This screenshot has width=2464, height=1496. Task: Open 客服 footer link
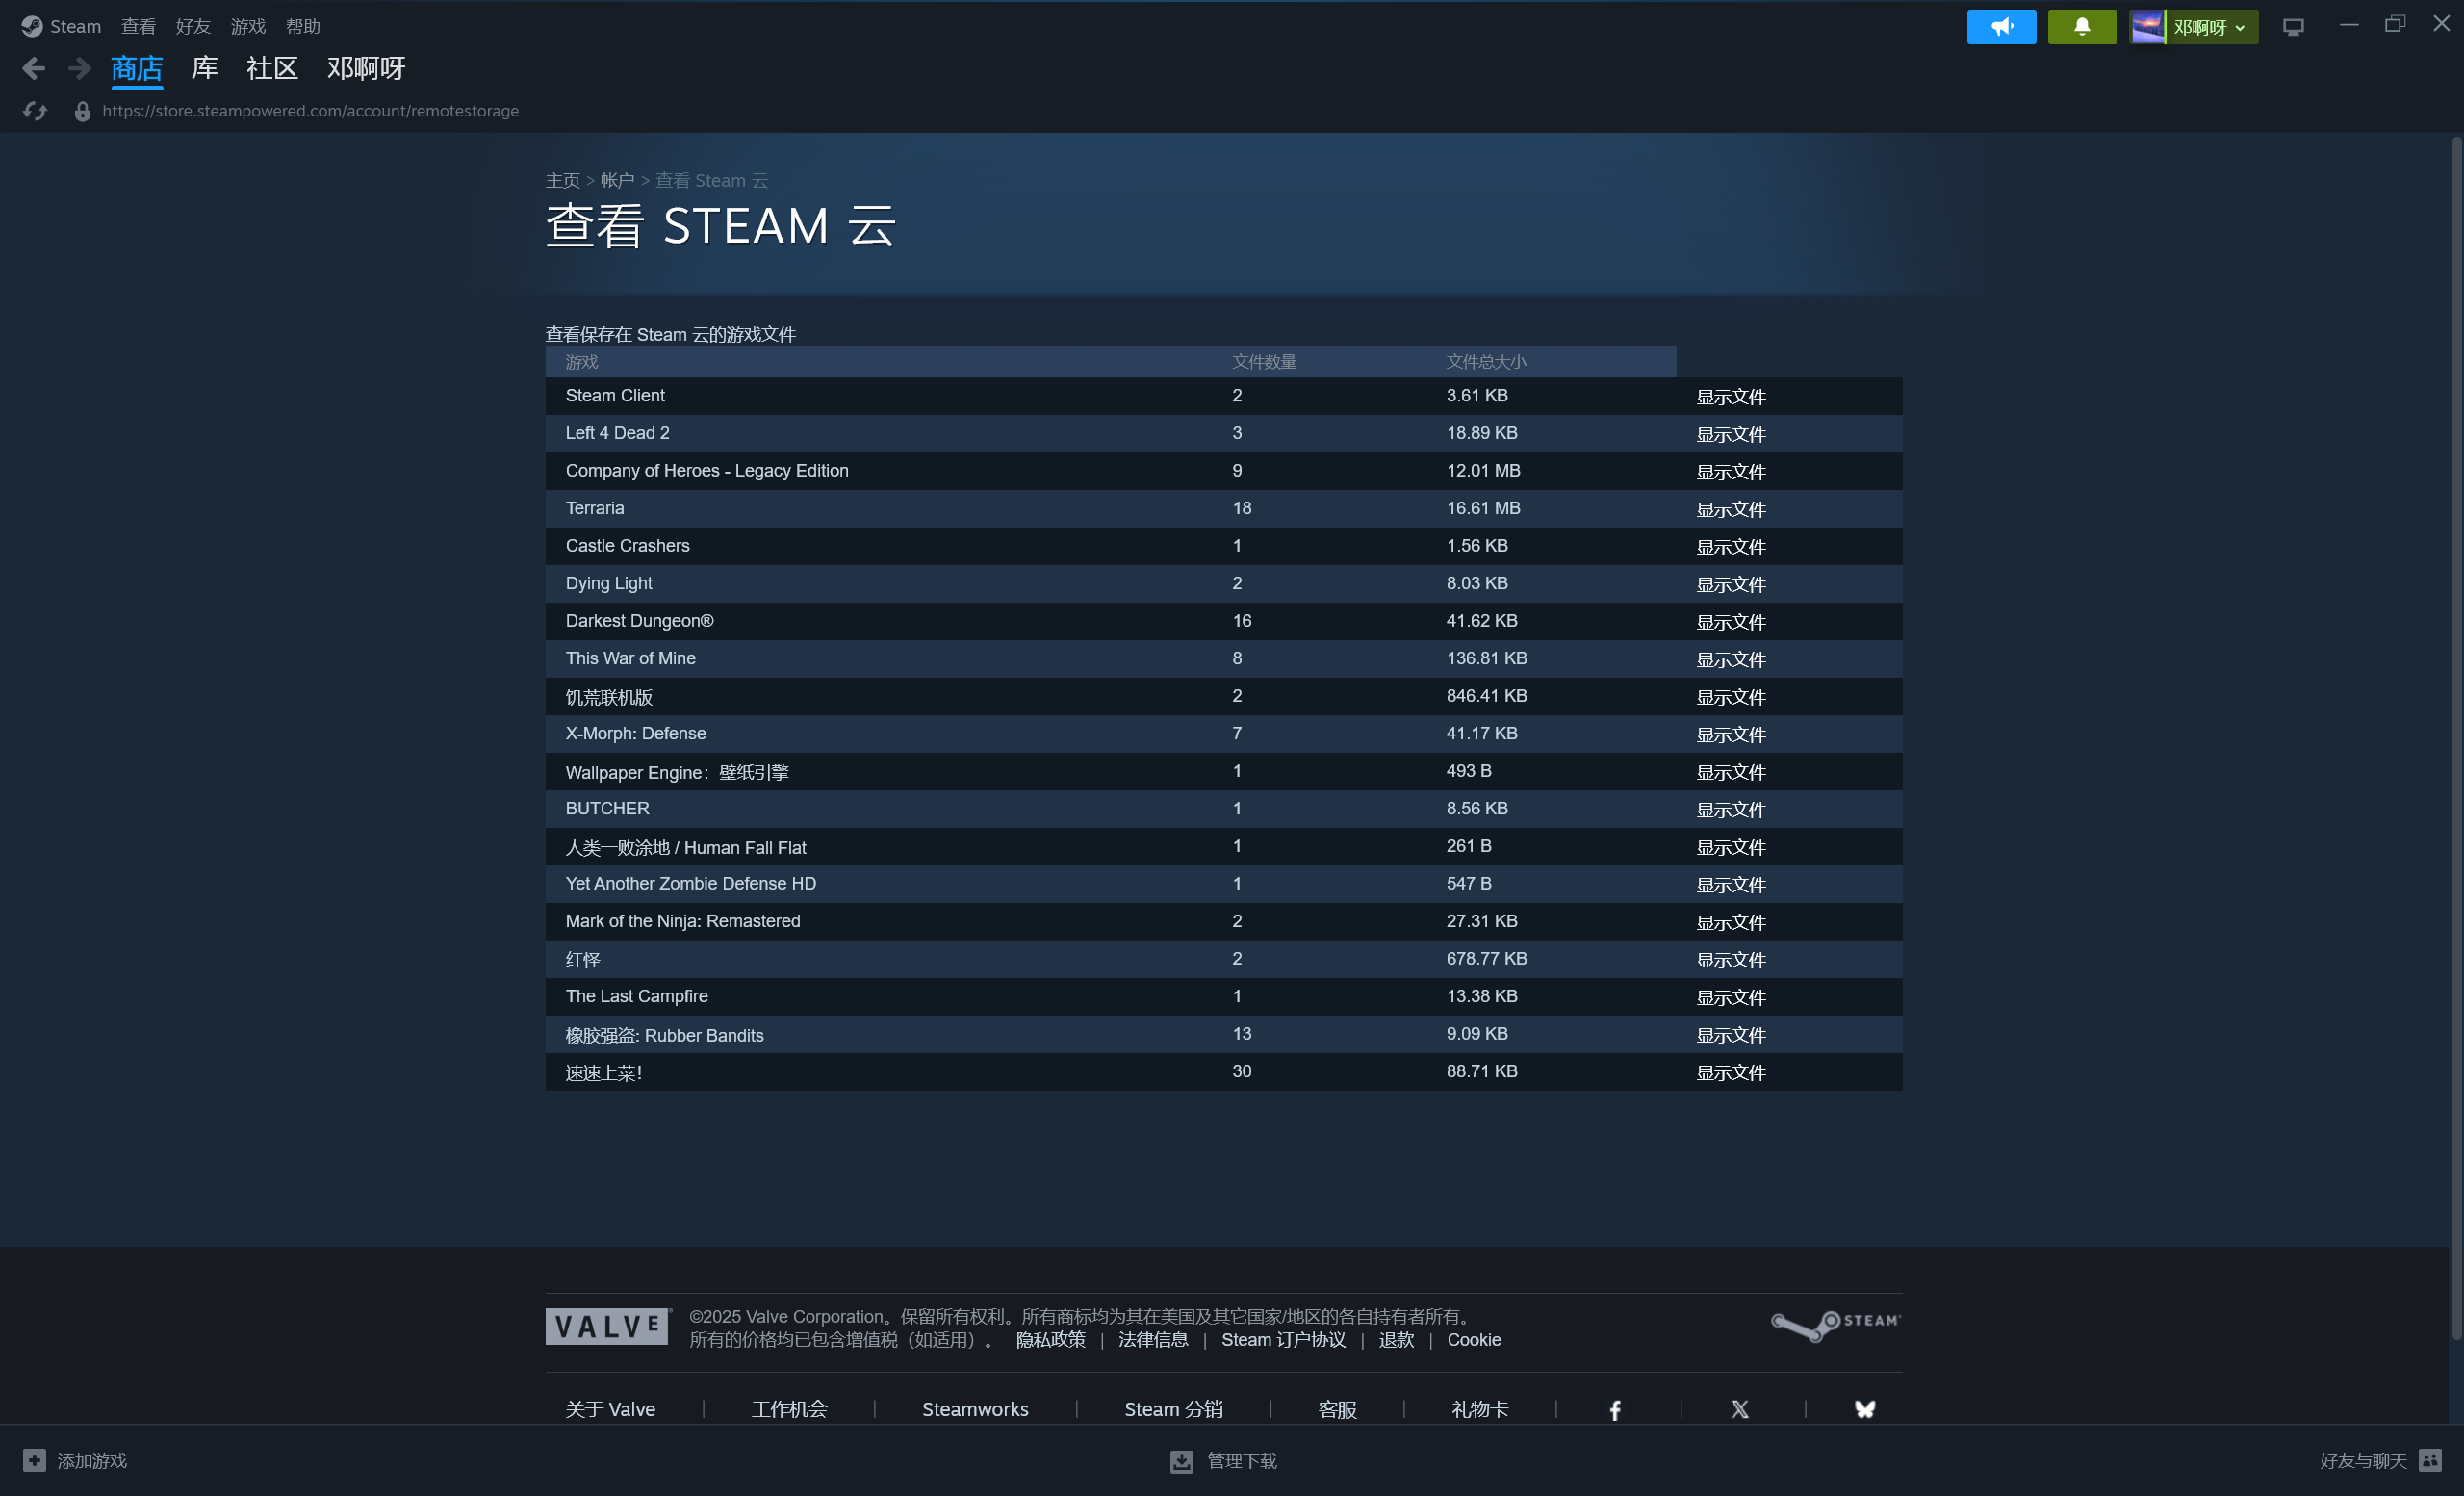pos(1337,1409)
